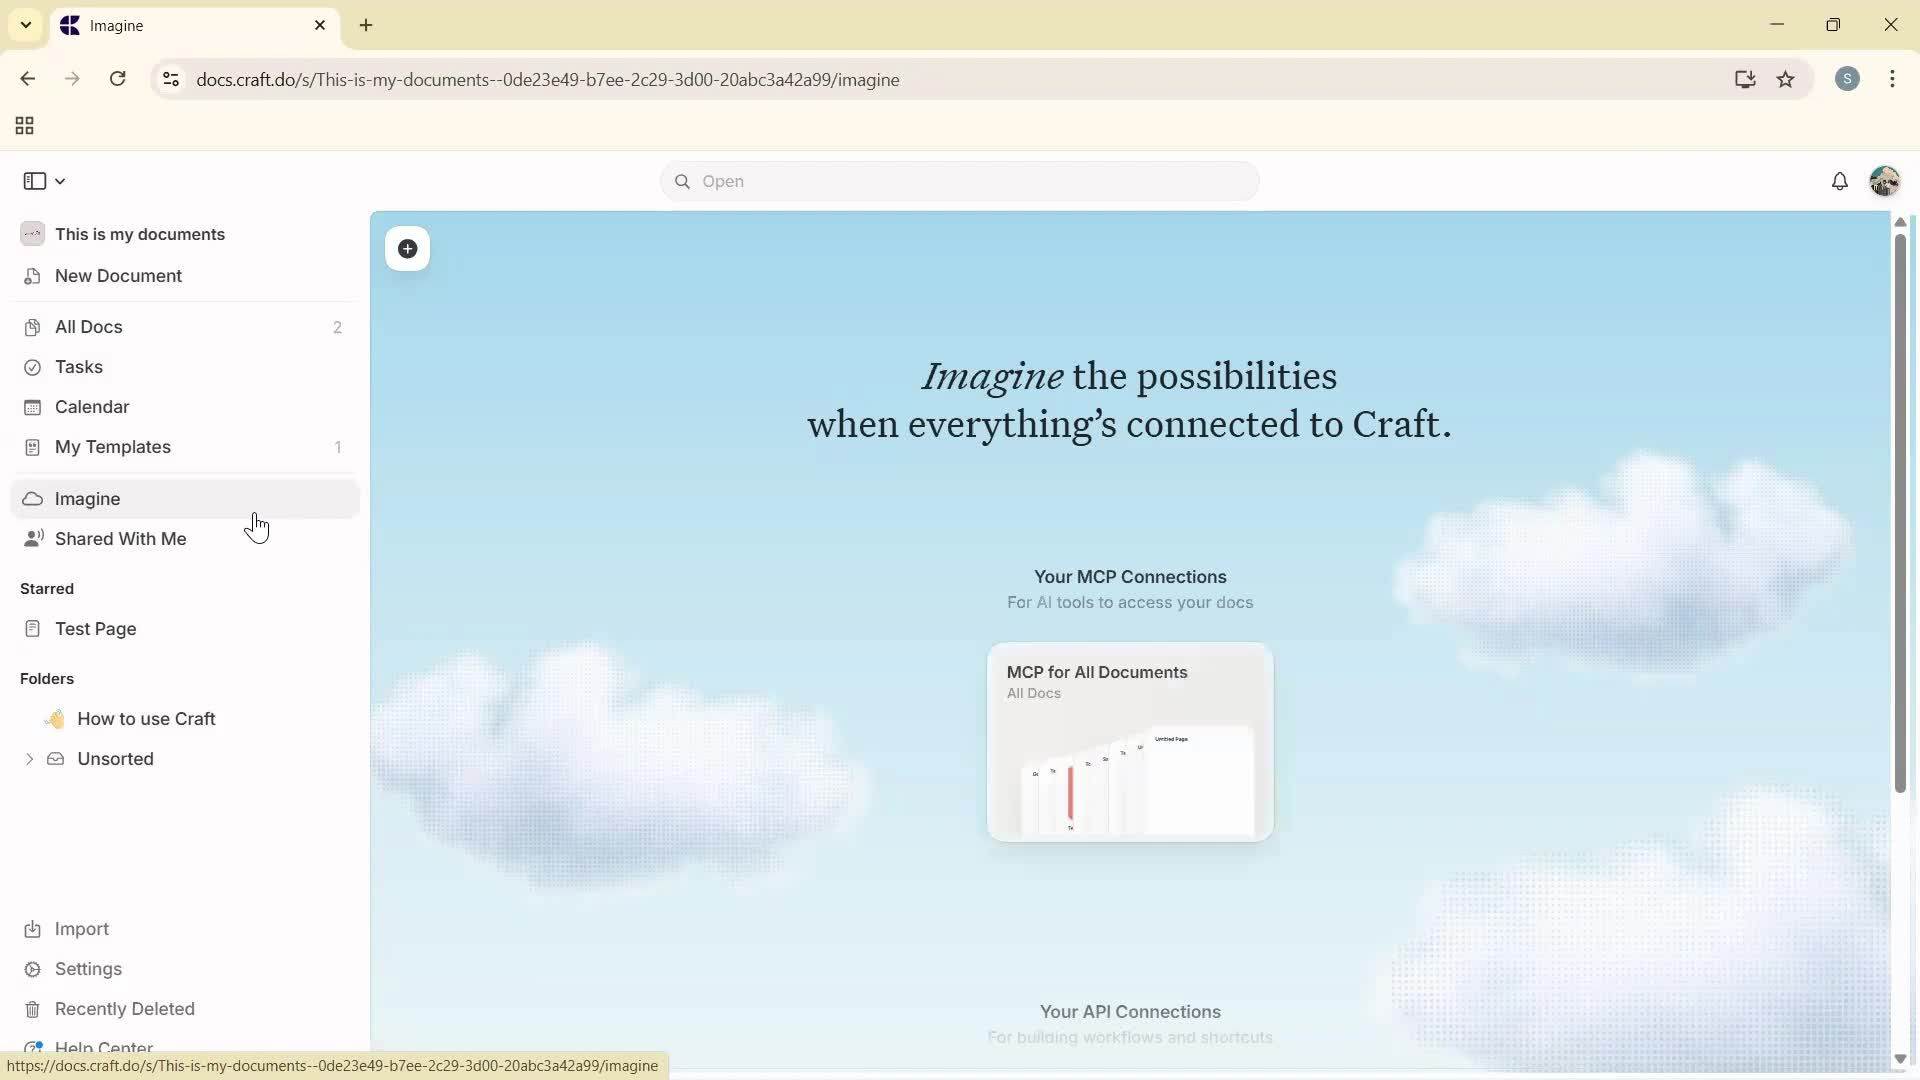Screen dimensions: 1920x1080
Task: Select Tasks in the sidebar
Action: coord(77,367)
